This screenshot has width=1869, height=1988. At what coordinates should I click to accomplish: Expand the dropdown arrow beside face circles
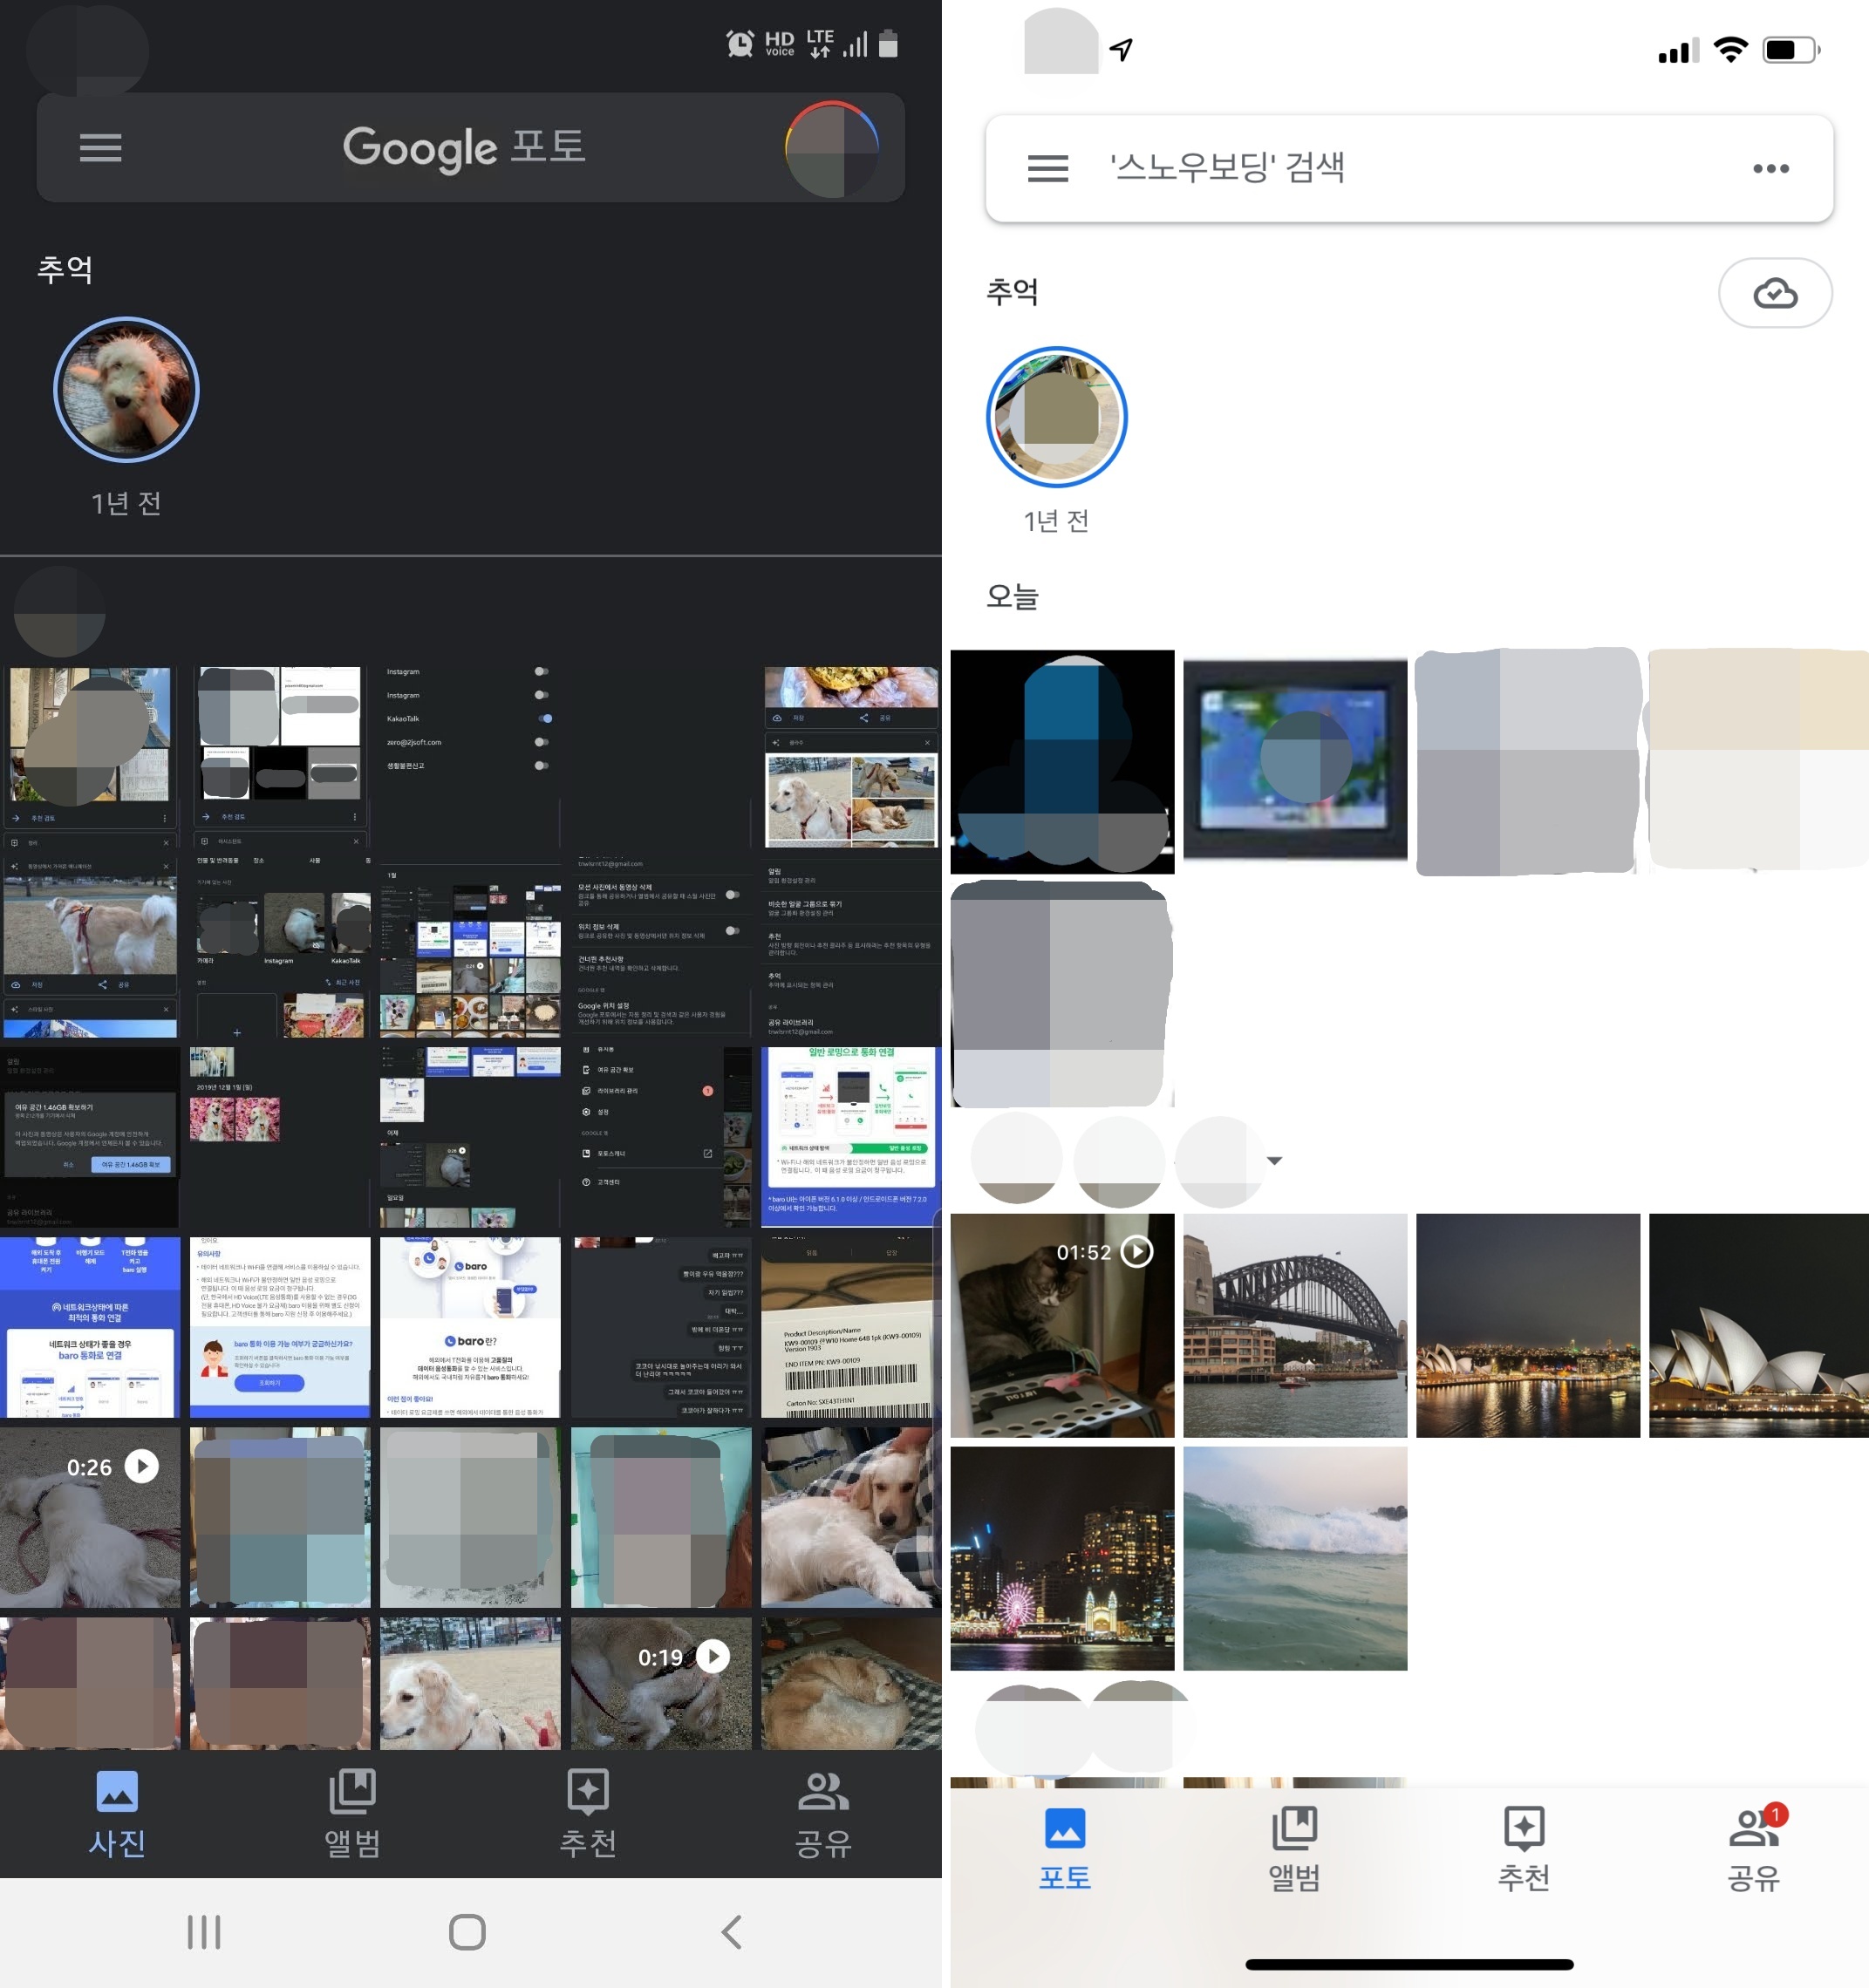1274,1161
